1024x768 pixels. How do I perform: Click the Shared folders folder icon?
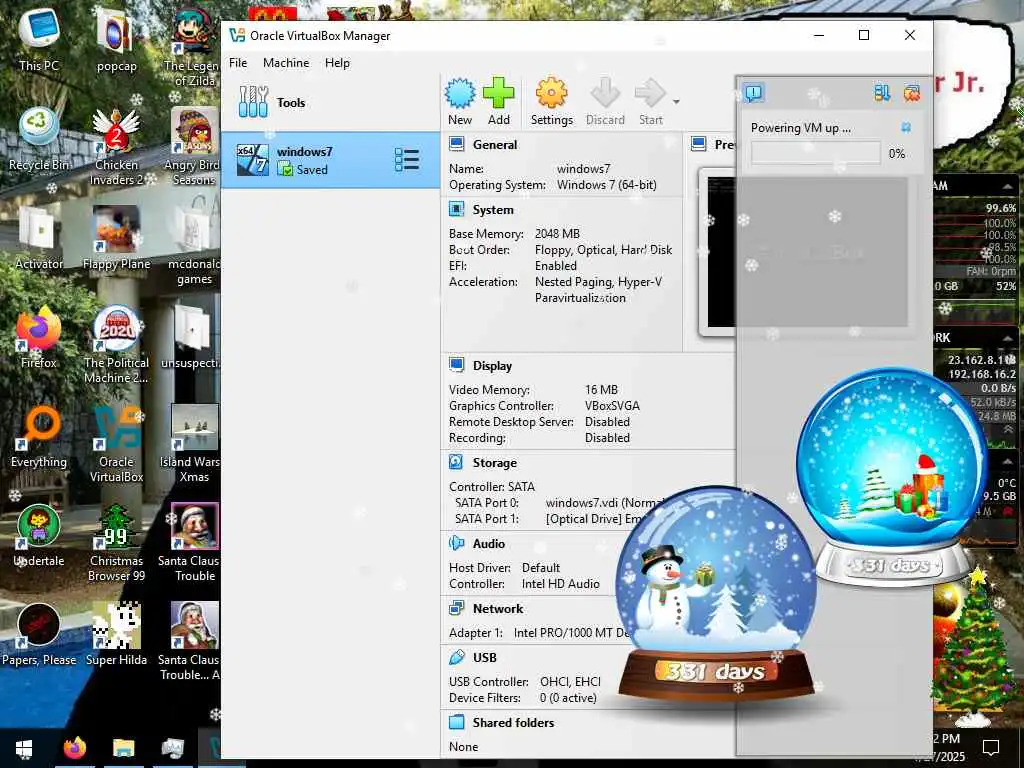click(x=456, y=722)
